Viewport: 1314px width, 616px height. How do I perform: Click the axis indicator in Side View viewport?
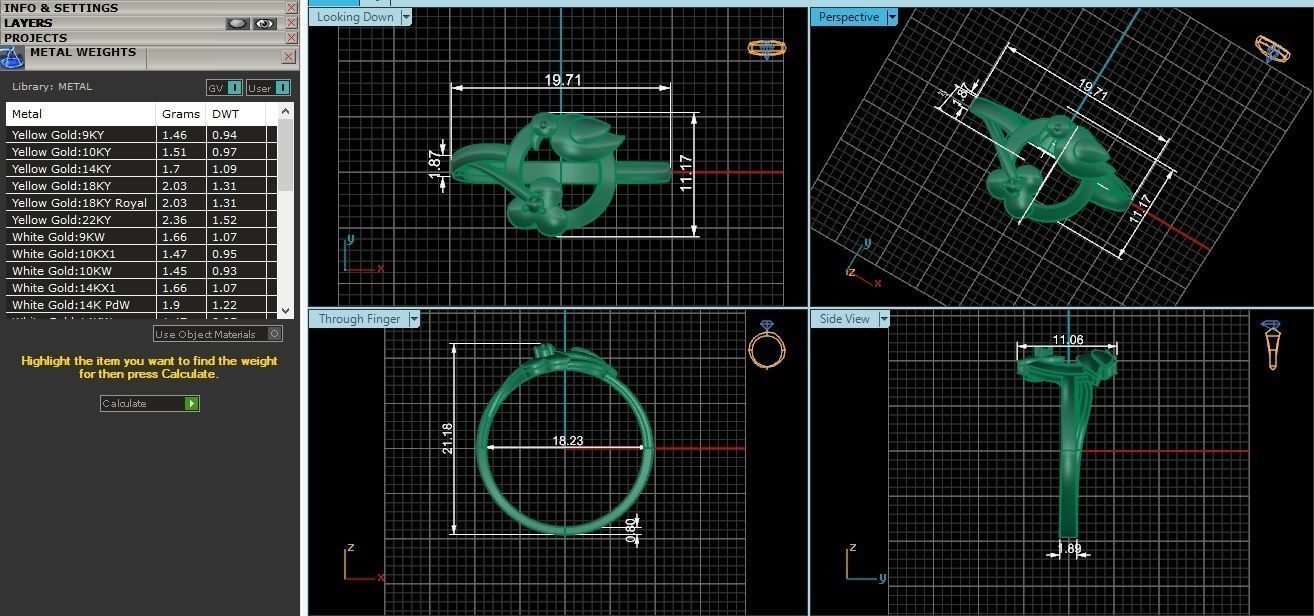pos(865,563)
